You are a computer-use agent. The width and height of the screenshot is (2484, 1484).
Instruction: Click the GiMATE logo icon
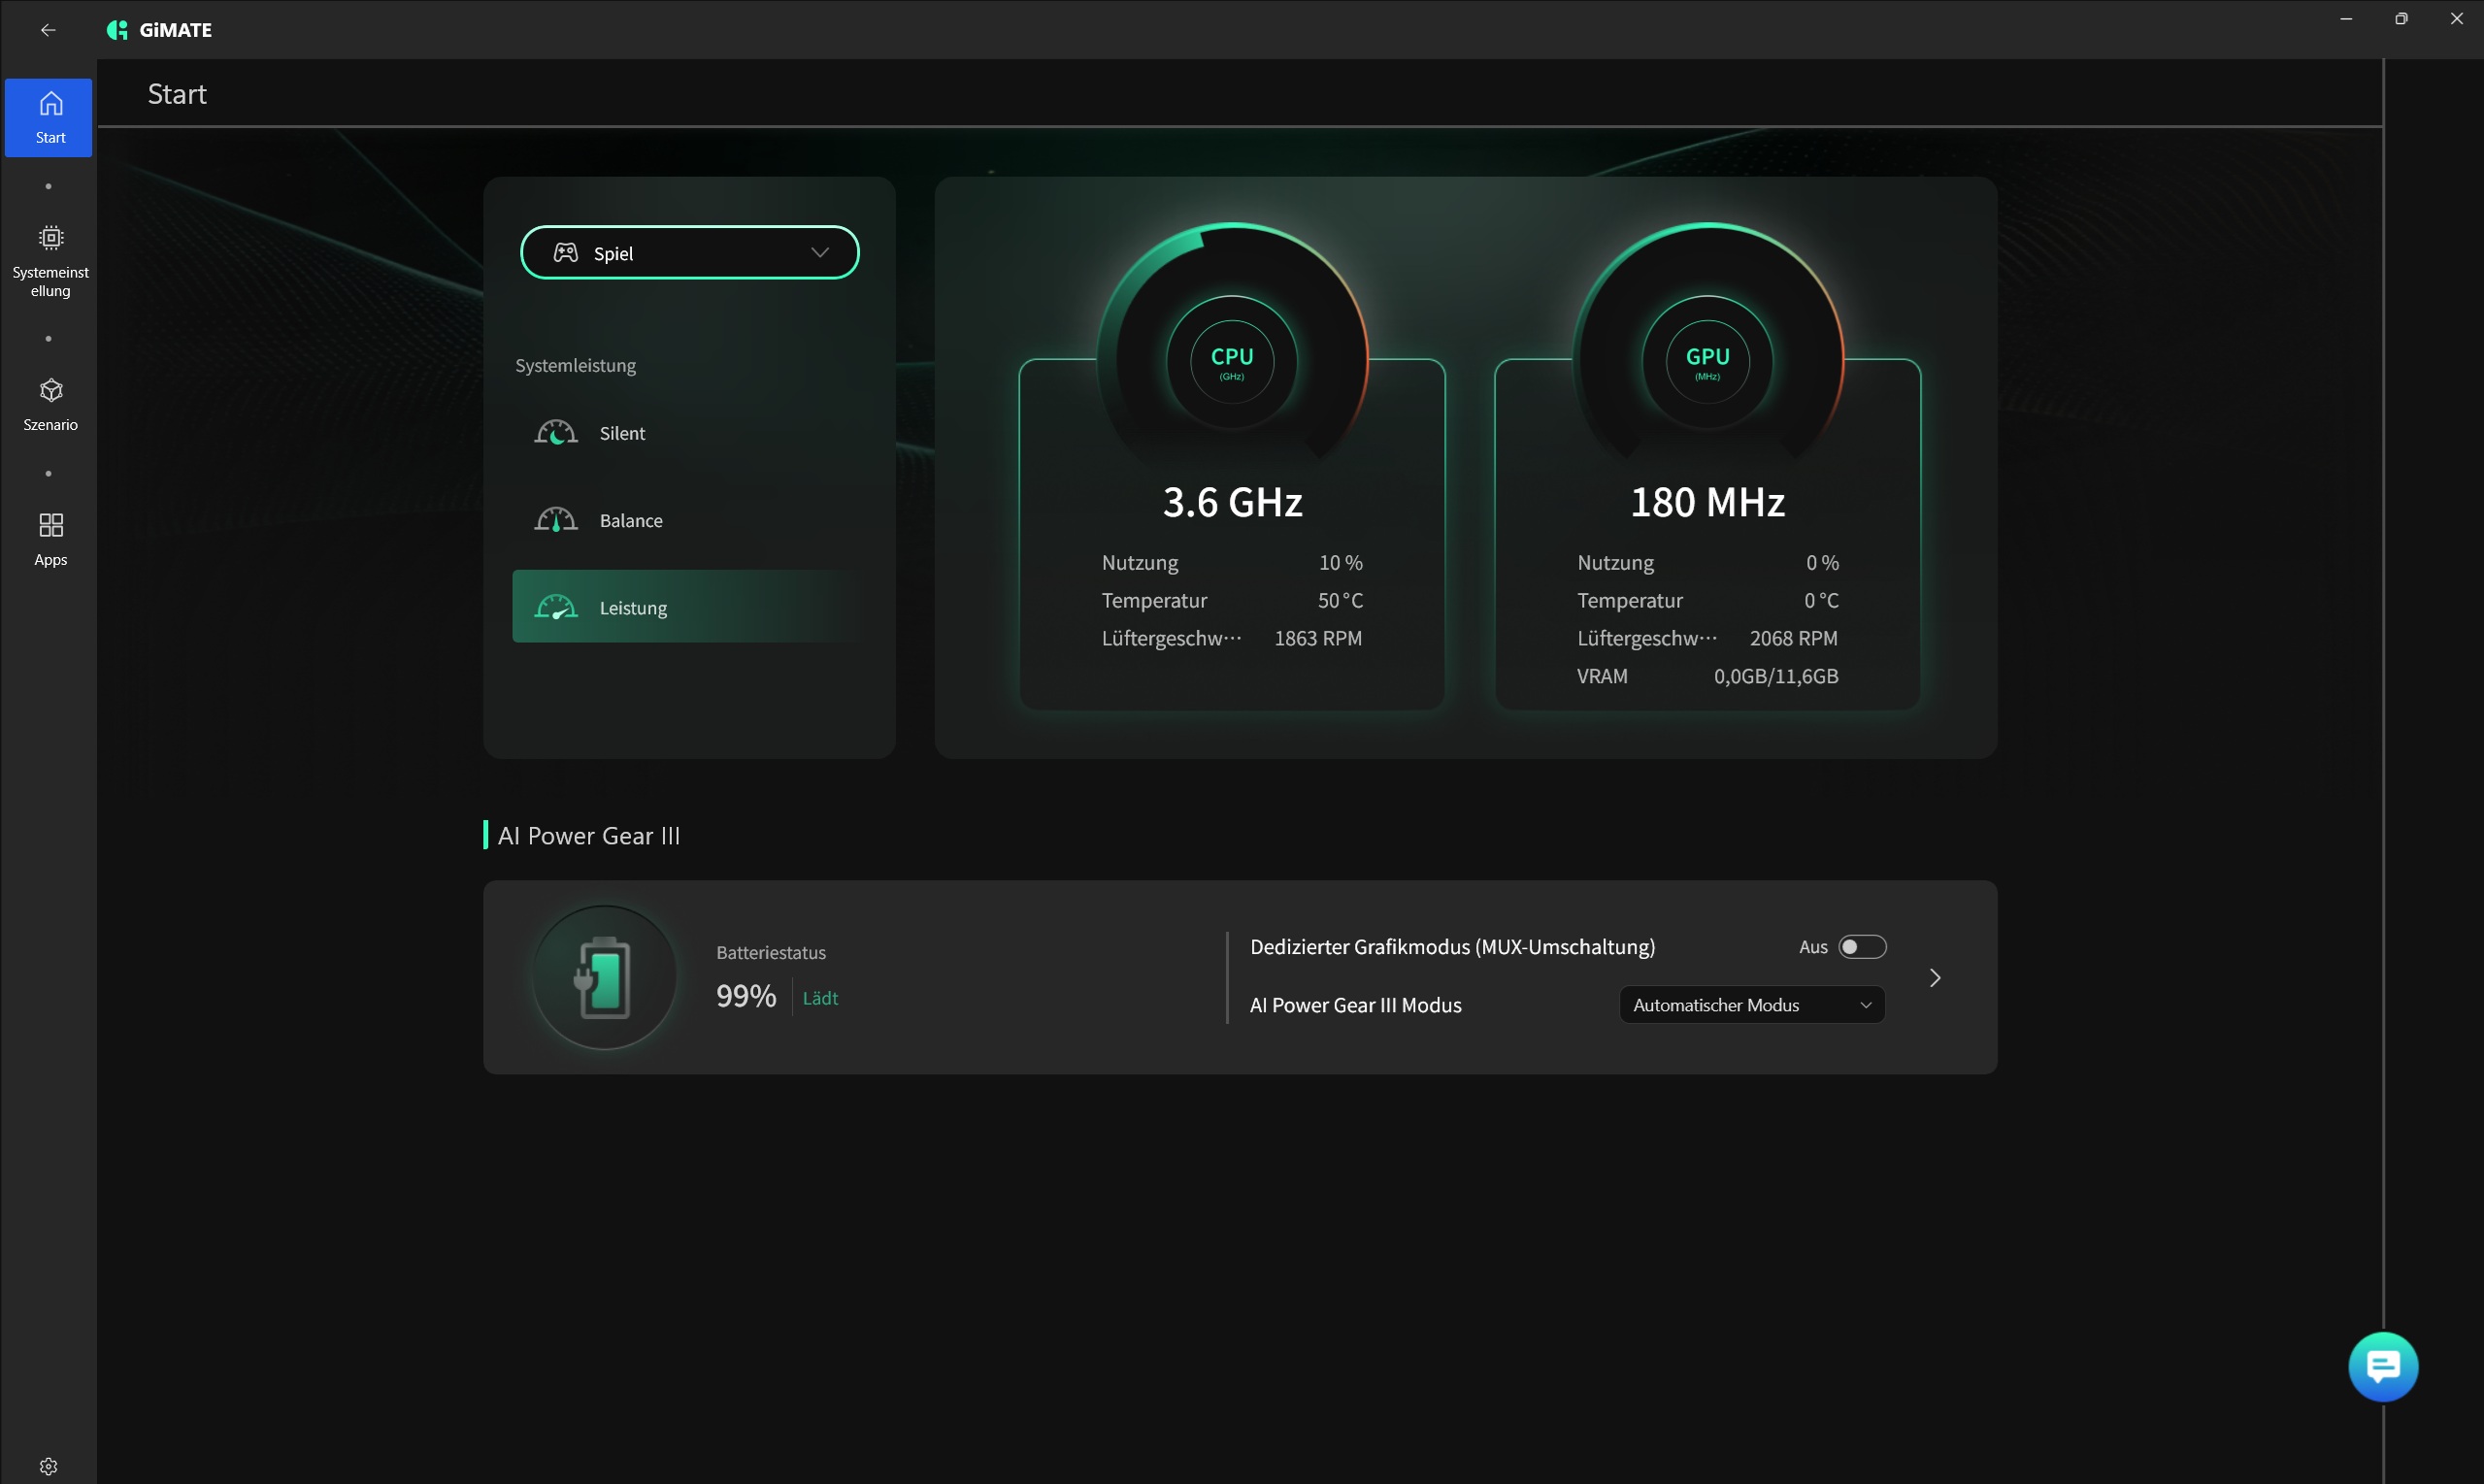[x=118, y=30]
